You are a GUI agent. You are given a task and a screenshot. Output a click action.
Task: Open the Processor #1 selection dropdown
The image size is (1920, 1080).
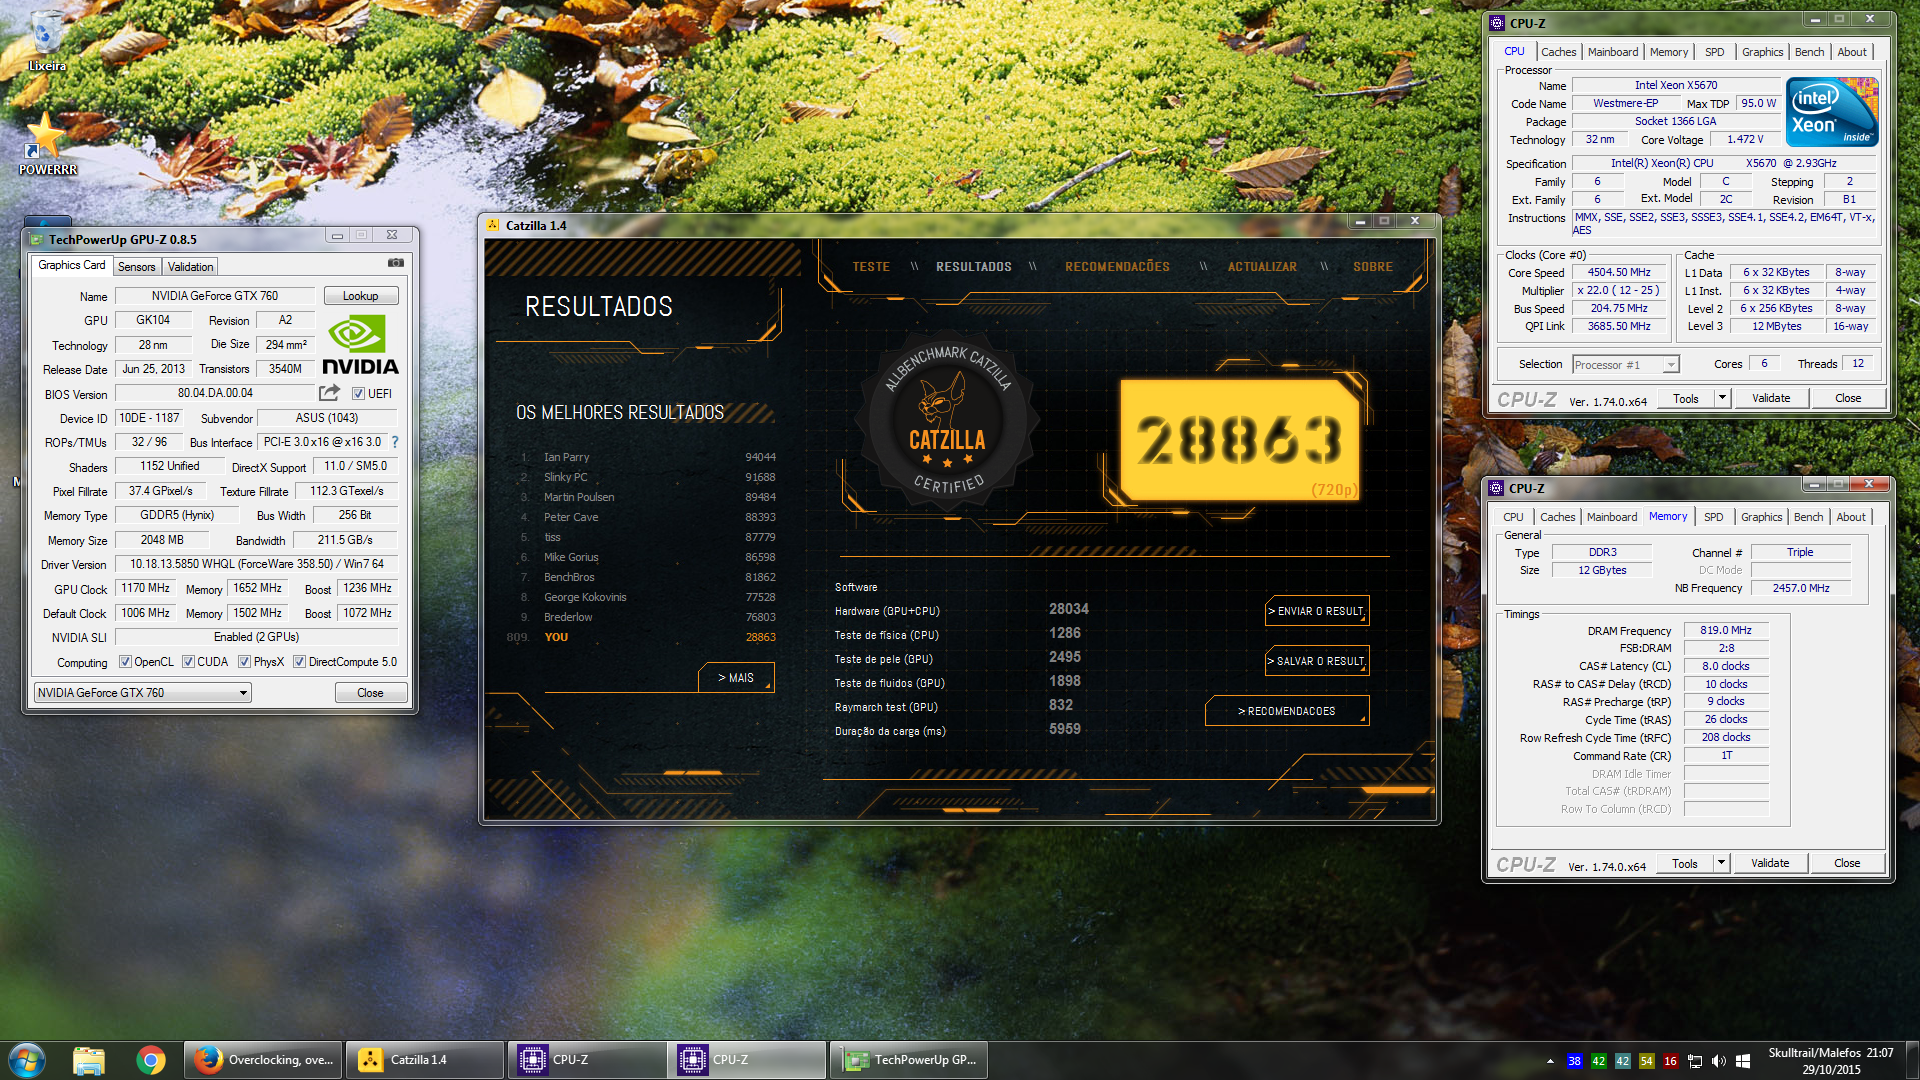1625,365
